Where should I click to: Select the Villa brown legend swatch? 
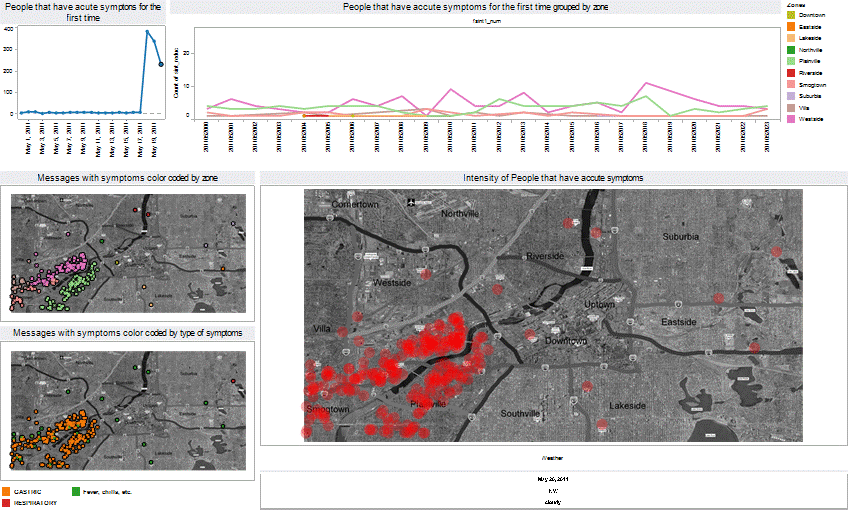tap(791, 108)
